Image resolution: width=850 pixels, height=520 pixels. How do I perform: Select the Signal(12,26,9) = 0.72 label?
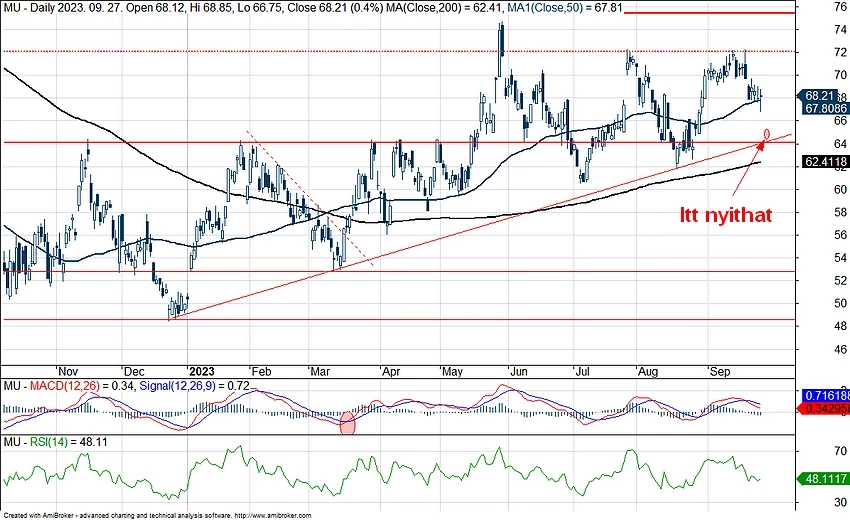pos(195,386)
